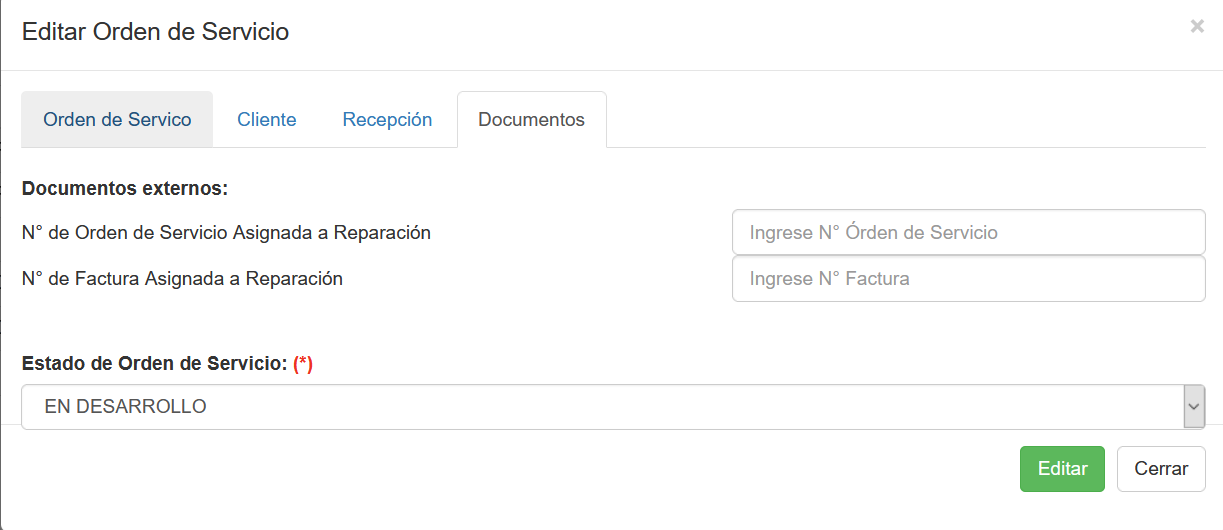Click into the N° Factura field
The width and height of the screenshot is (1223, 530).
click(x=968, y=279)
